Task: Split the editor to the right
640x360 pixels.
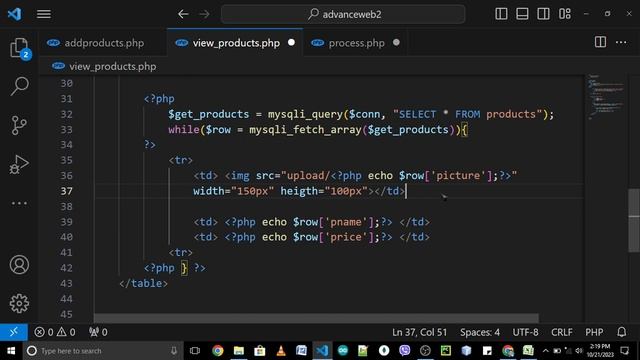Action: pos(600,42)
